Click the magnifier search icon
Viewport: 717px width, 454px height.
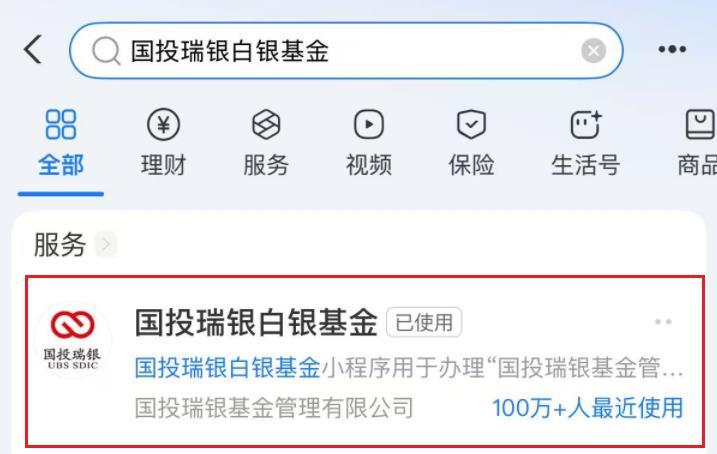[x=106, y=51]
